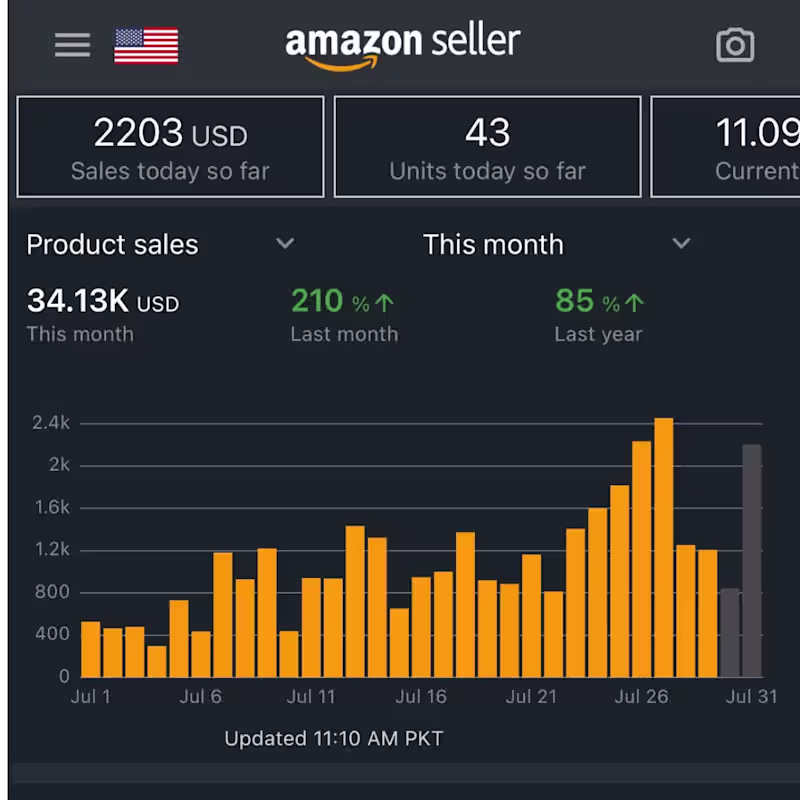Expand the Product sales dropdown chevron
Viewport: 800px width, 800px height.
[x=285, y=243]
